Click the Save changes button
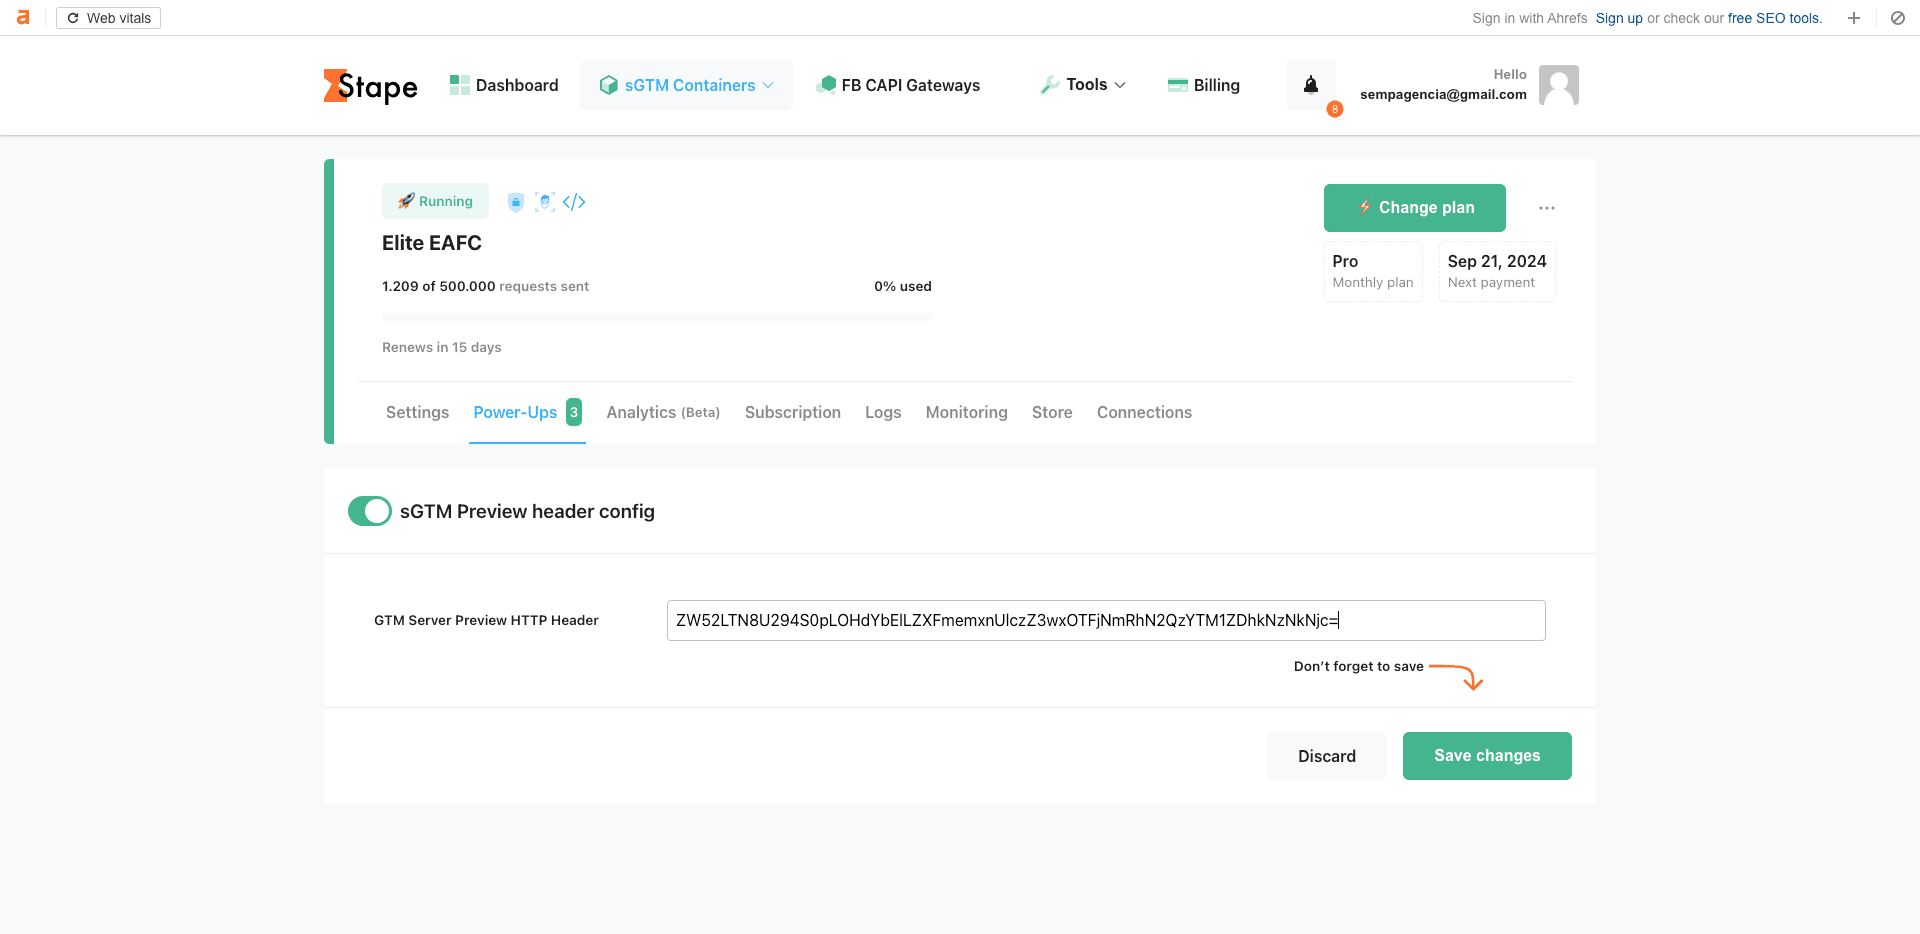The image size is (1920, 934). click(x=1487, y=756)
